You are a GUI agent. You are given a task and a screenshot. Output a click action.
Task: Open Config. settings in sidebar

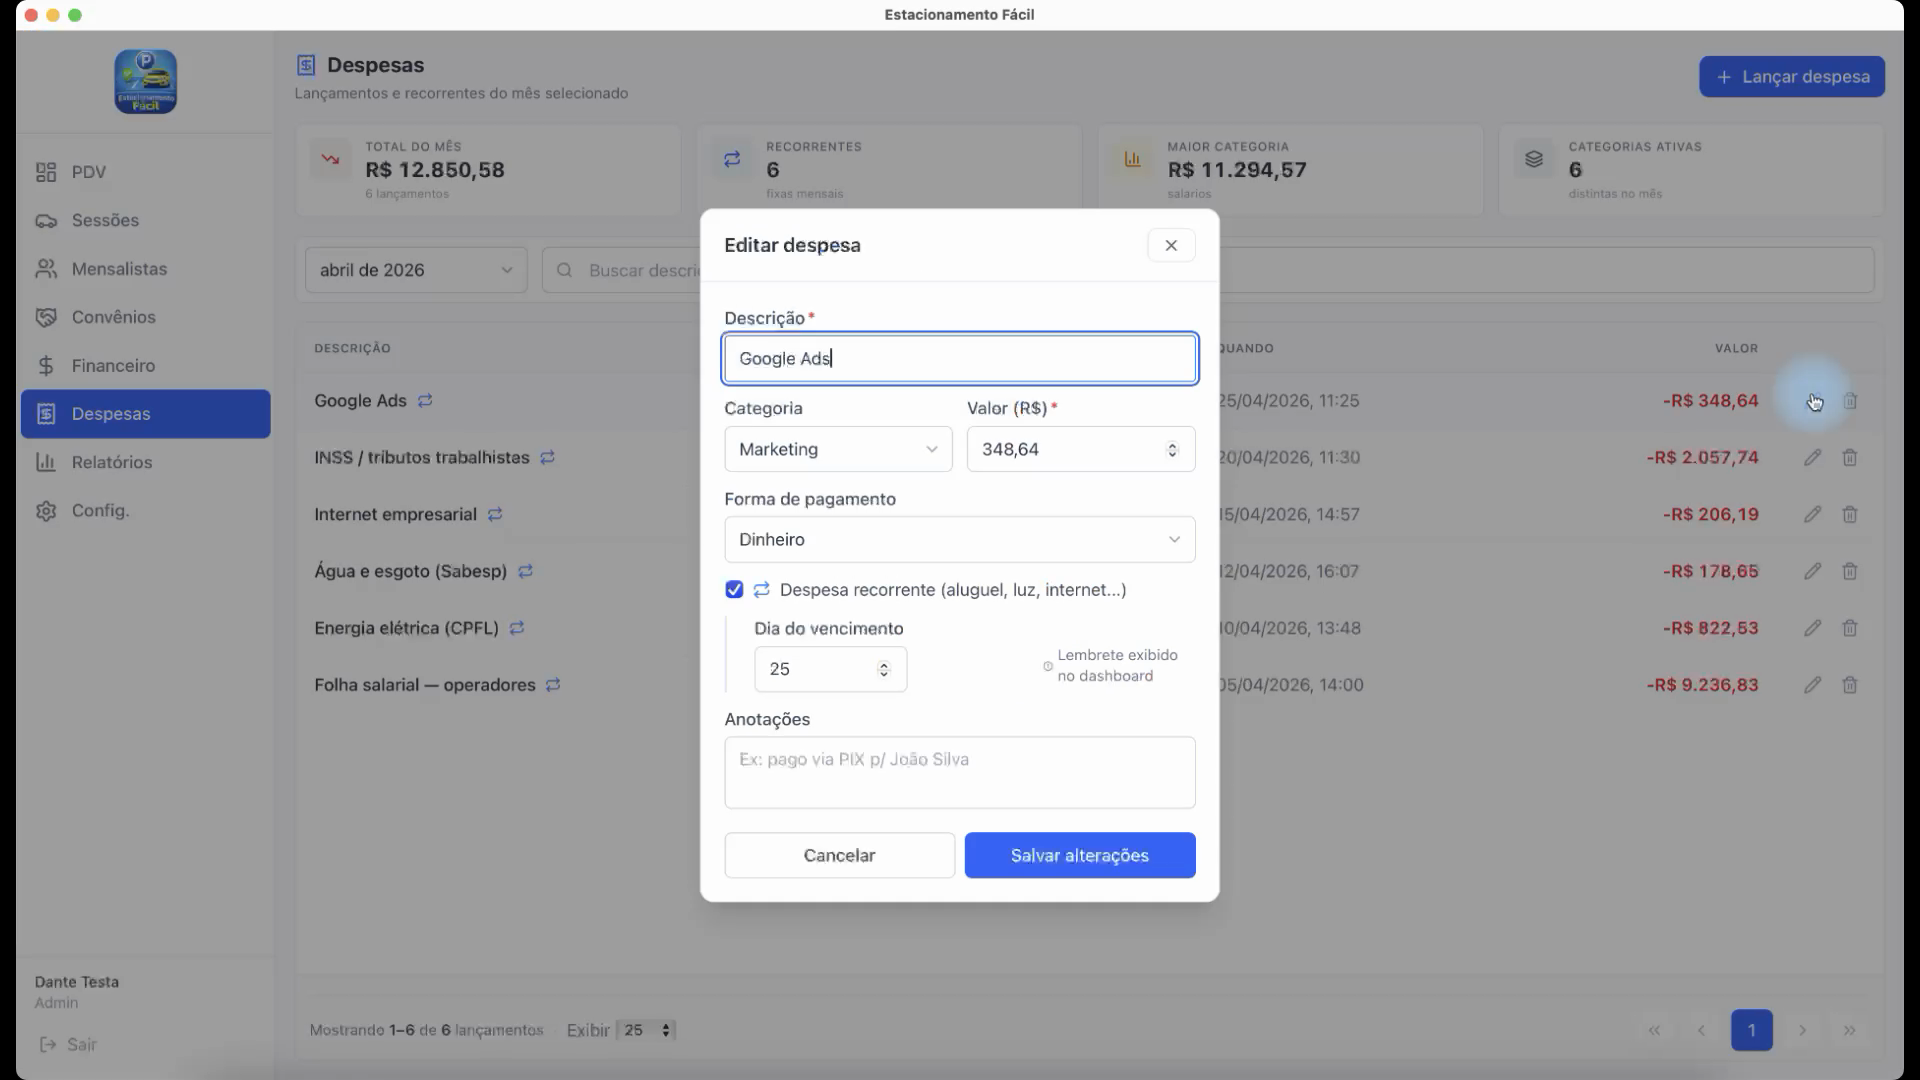145,510
